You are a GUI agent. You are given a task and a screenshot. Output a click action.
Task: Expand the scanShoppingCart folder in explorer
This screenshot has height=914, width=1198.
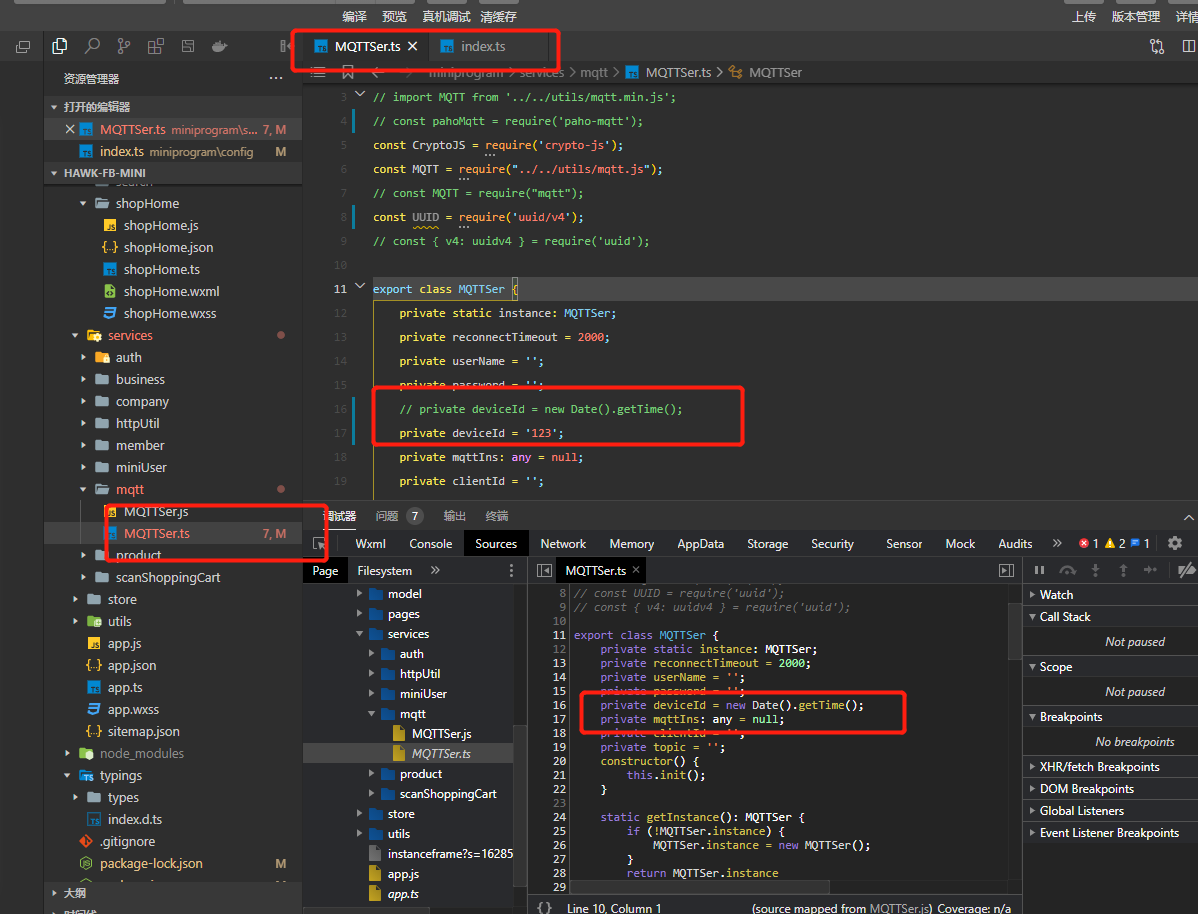83,578
